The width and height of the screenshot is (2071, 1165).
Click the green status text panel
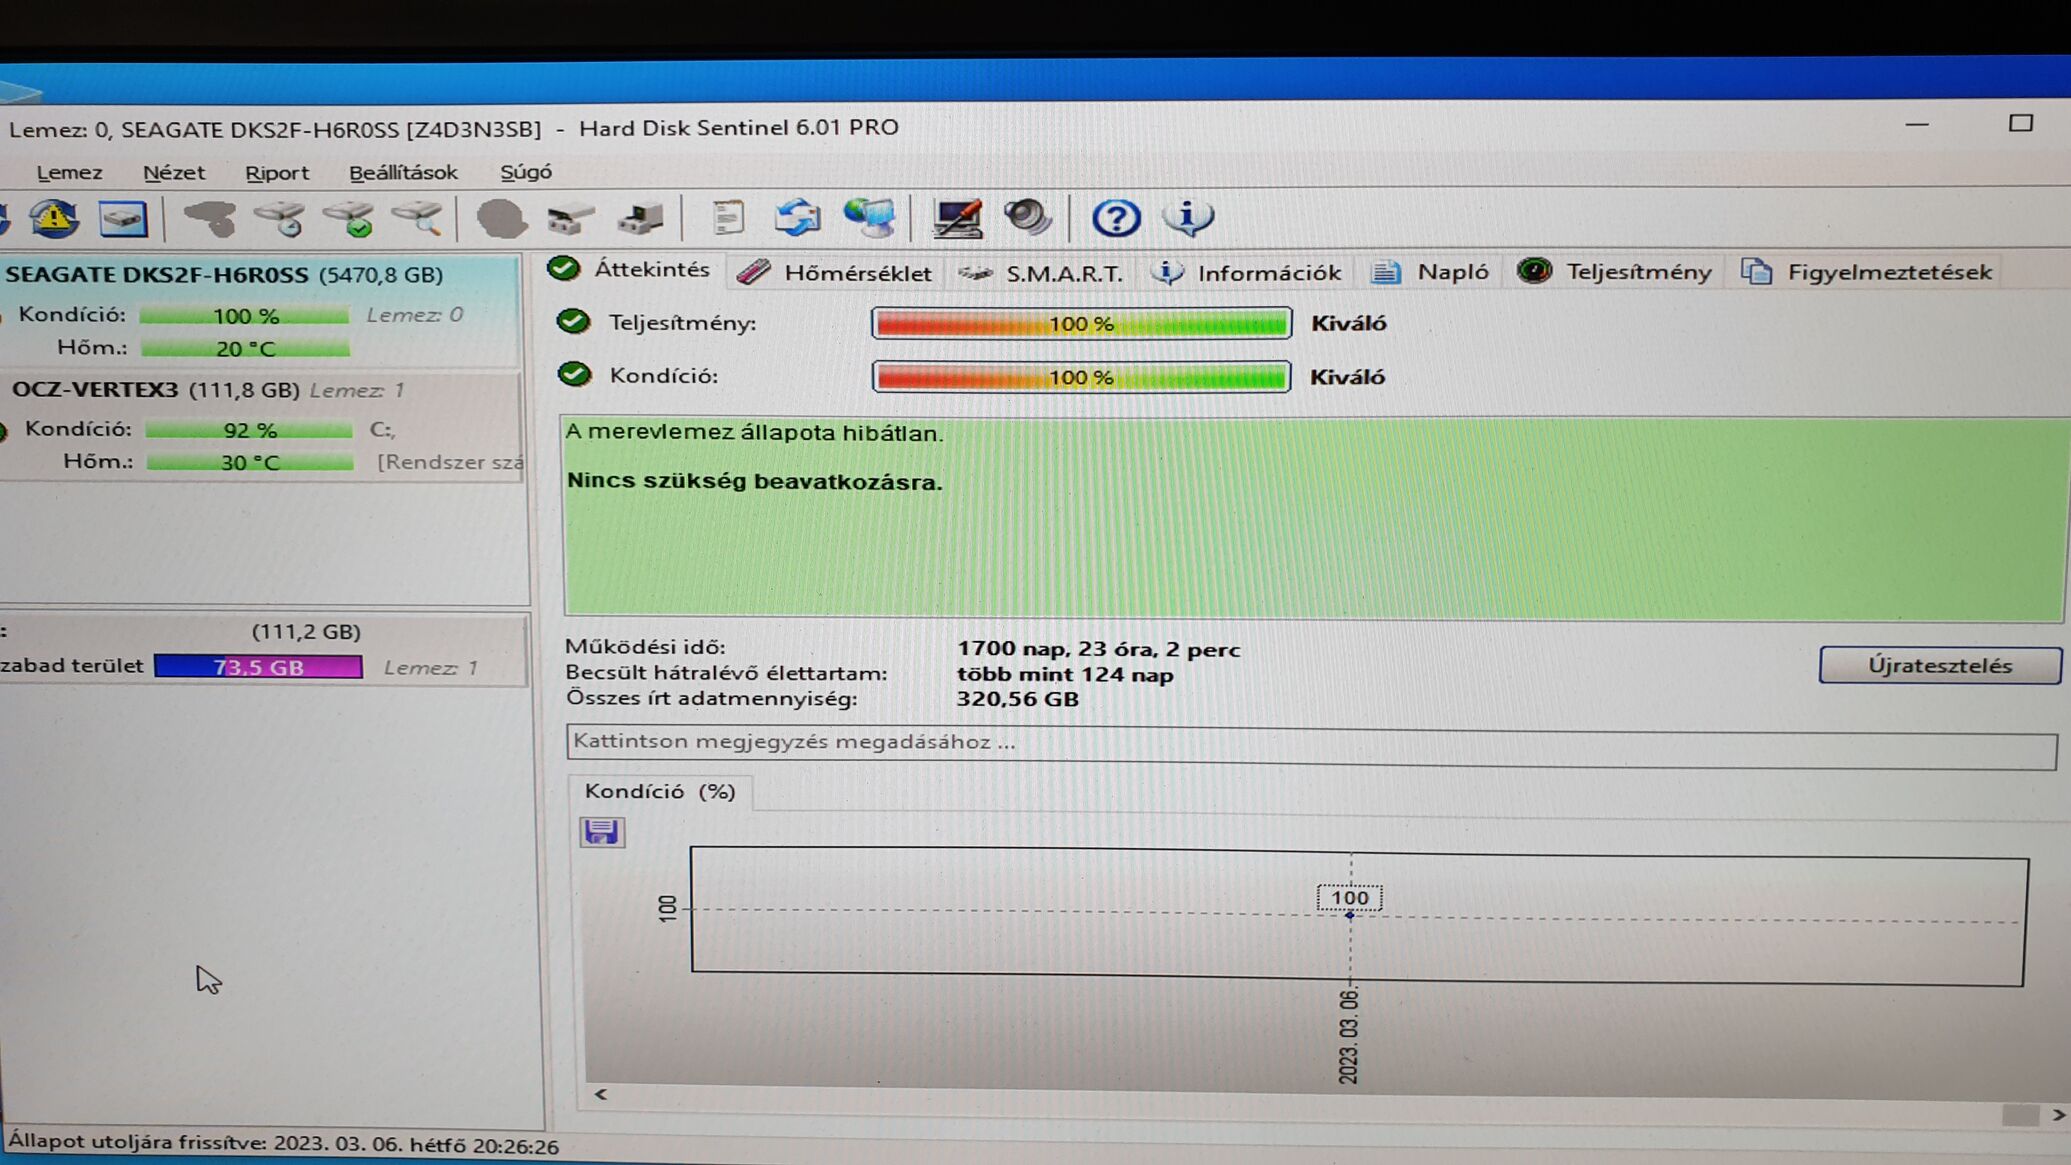(x=1315, y=516)
